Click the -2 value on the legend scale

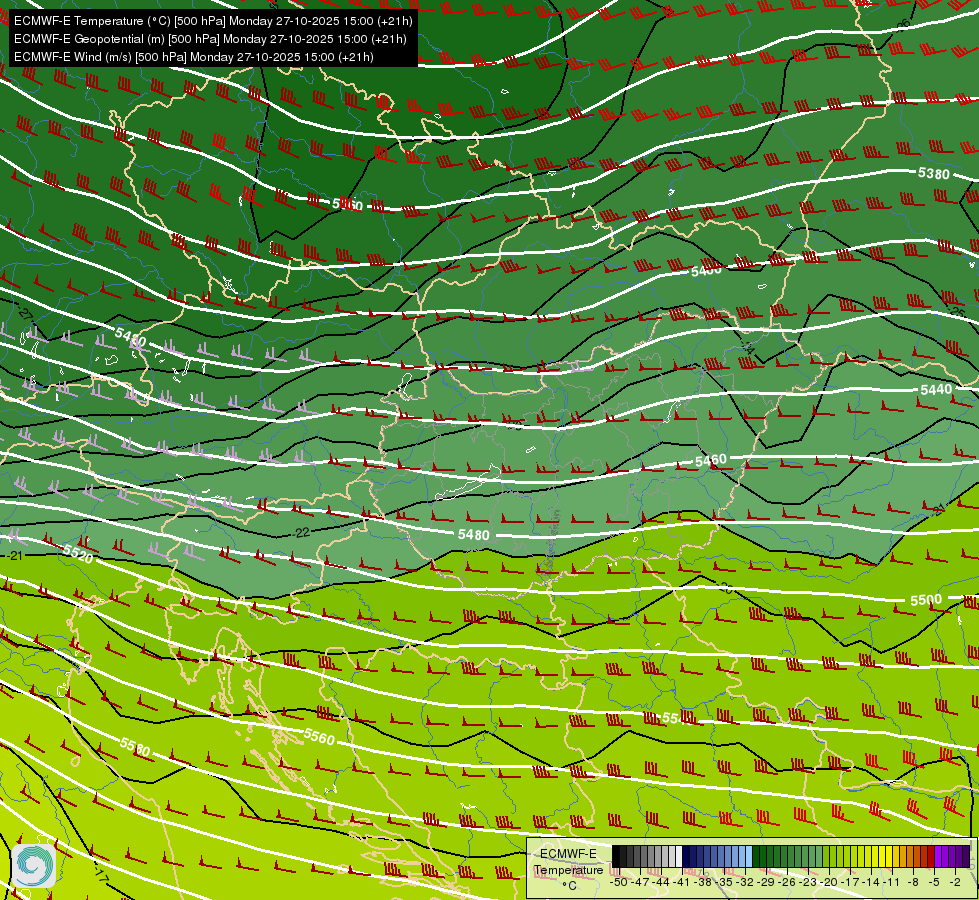[x=955, y=882]
